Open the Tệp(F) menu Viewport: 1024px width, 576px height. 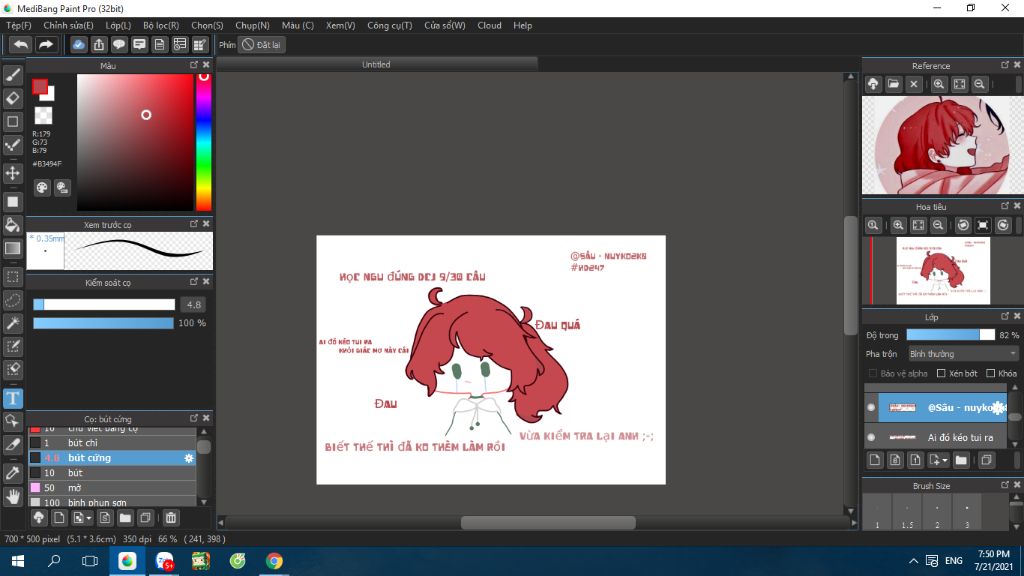pyautogui.click(x=18, y=25)
